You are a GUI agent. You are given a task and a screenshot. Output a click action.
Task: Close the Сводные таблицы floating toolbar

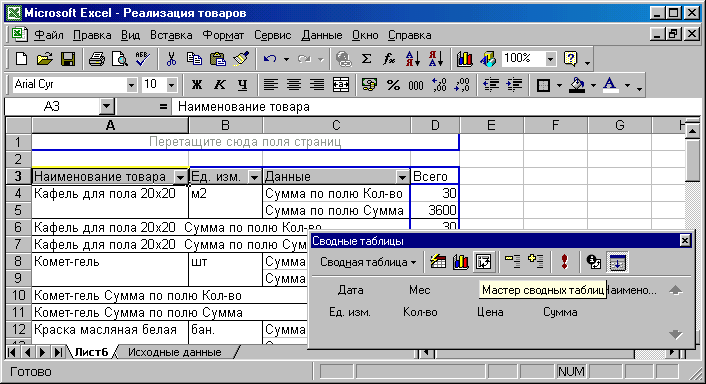pos(685,241)
